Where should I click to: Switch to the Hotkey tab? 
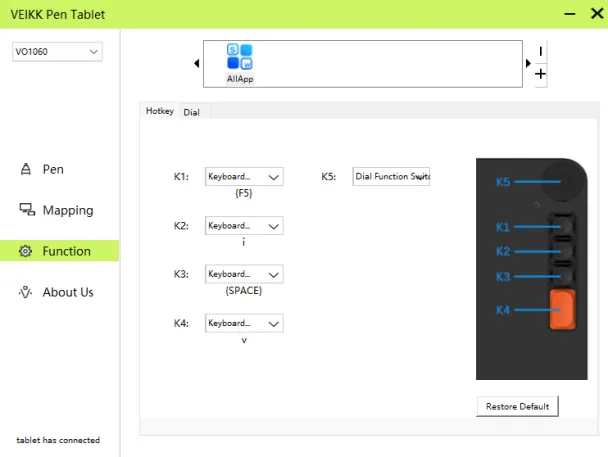(159, 111)
